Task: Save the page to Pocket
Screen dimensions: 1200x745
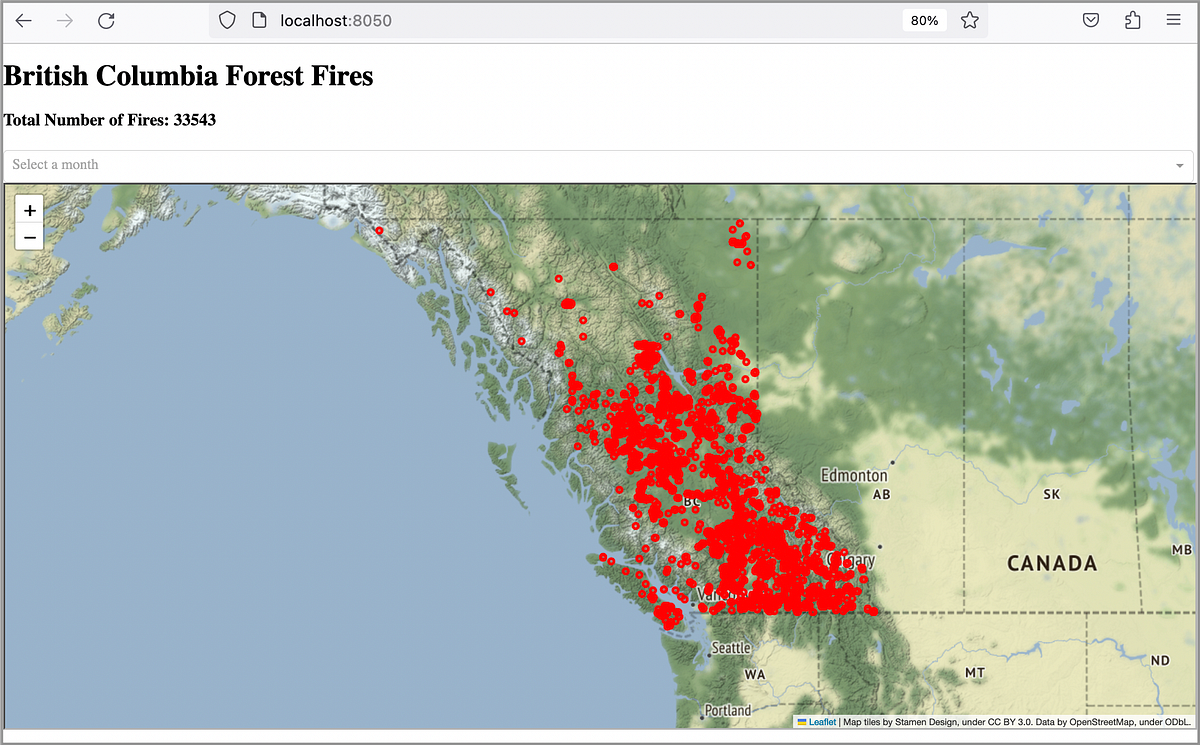Action: [1090, 20]
